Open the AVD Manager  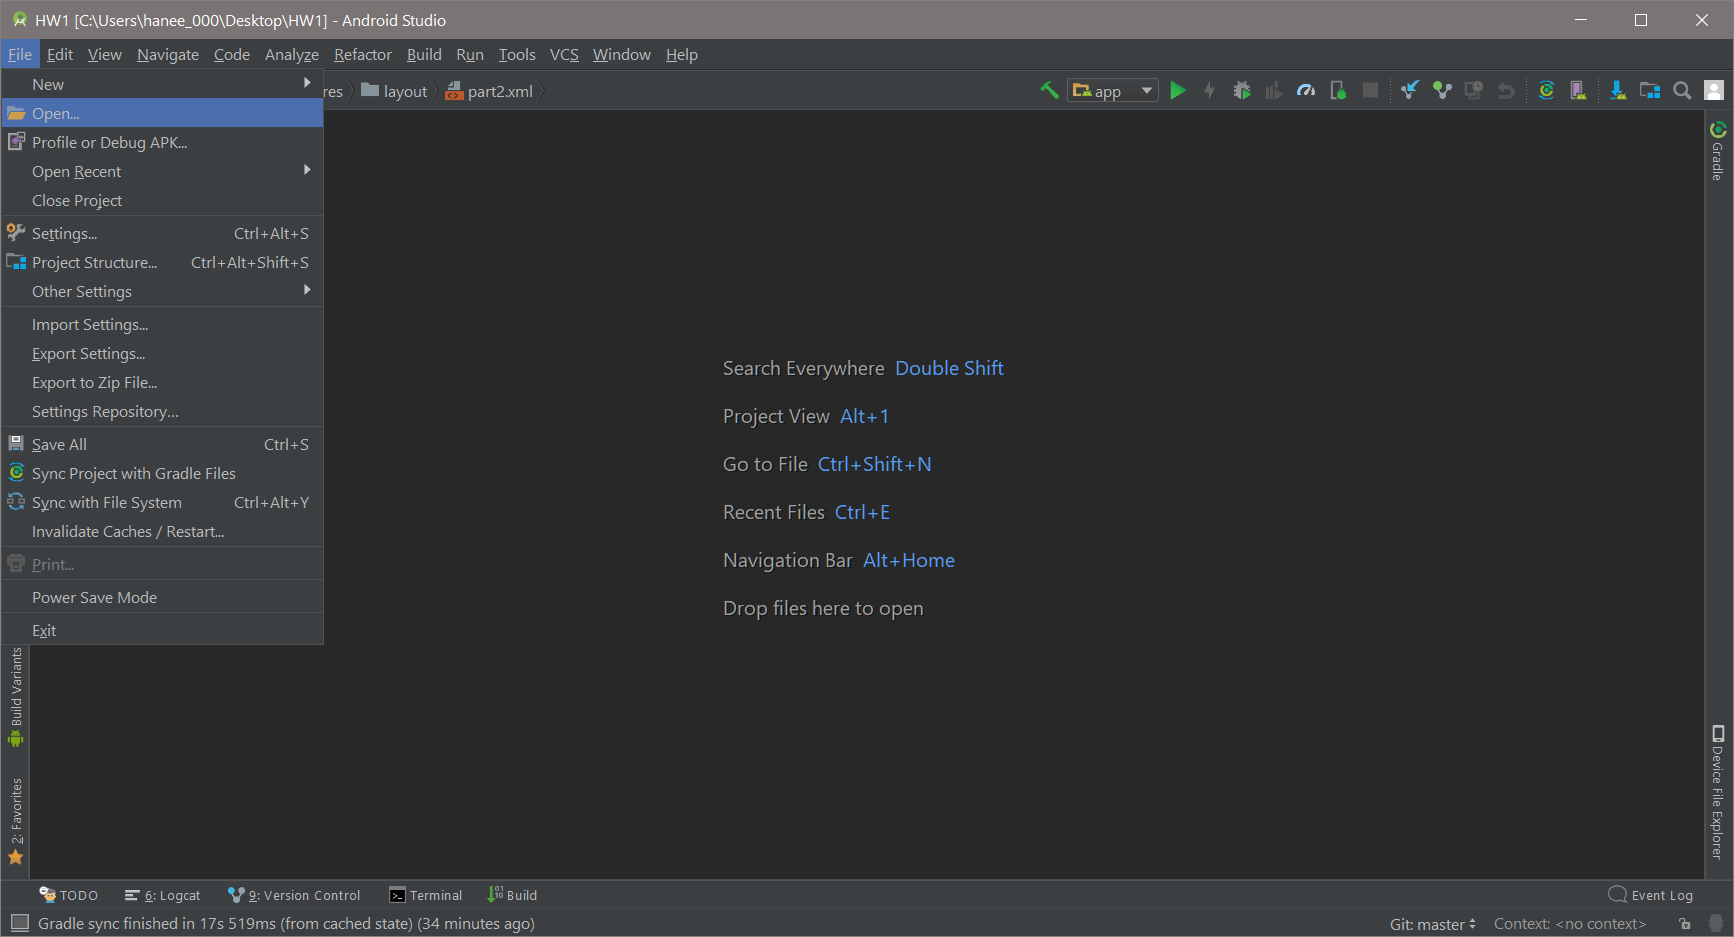point(1578,90)
